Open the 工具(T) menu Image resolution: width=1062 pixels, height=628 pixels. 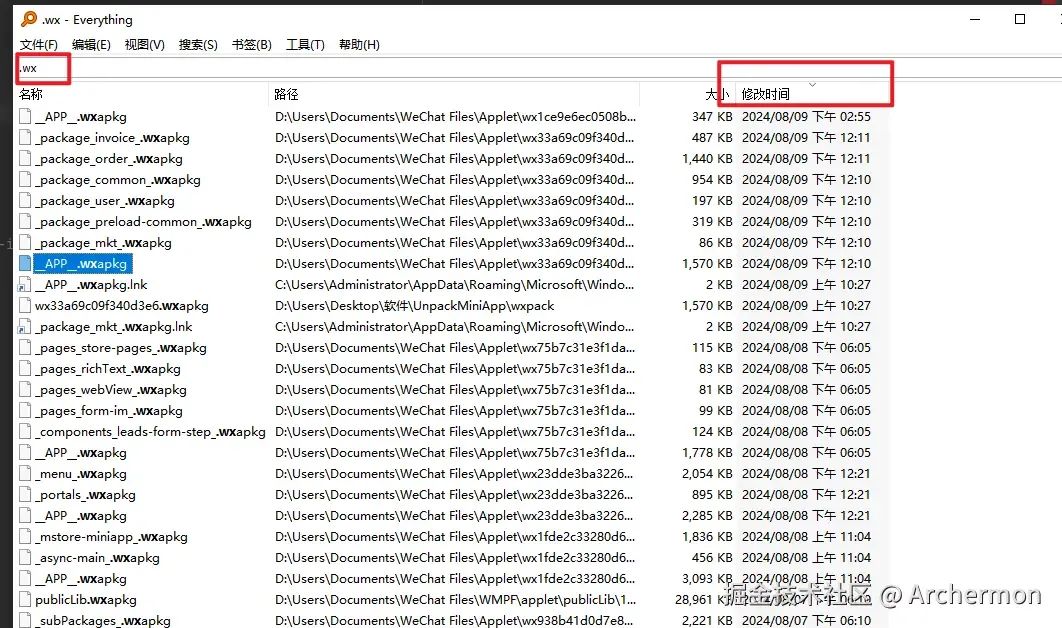pos(305,45)
